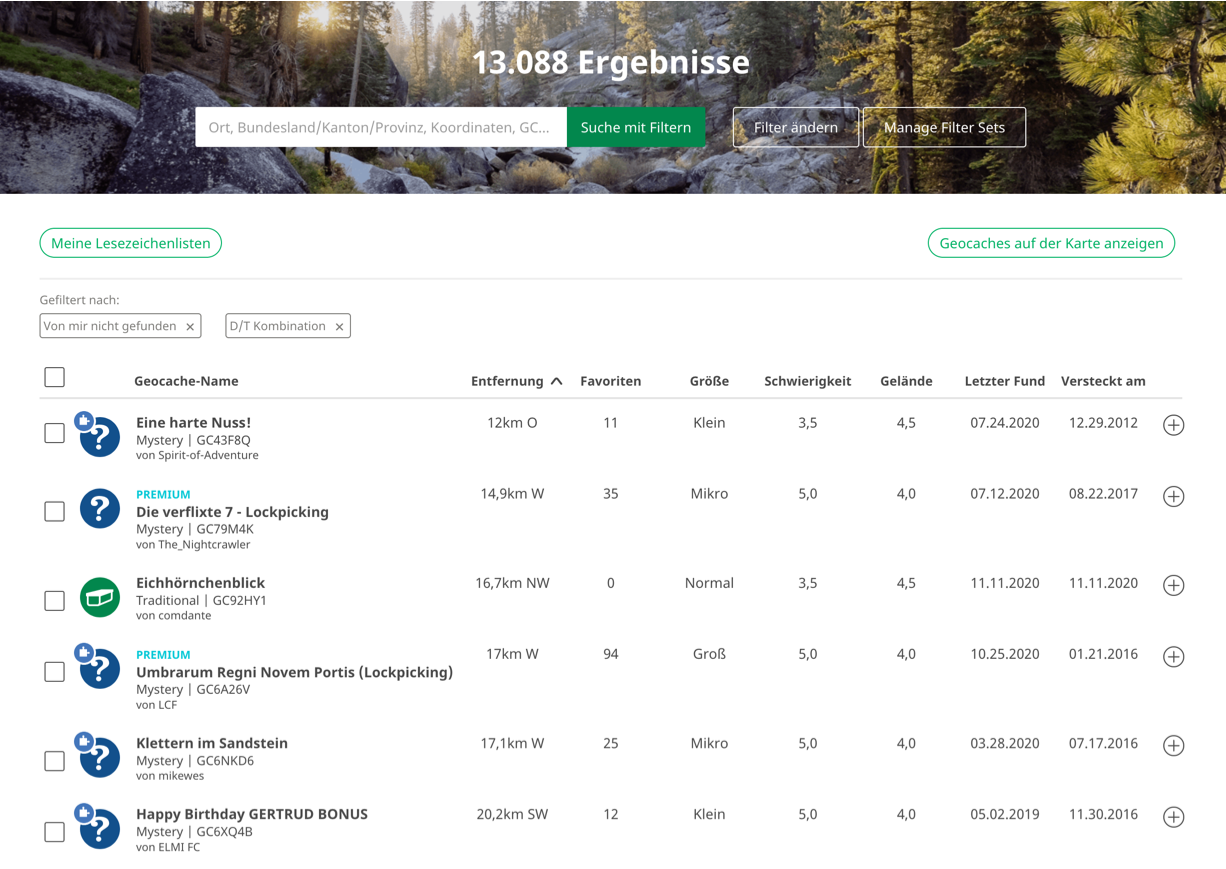Click the plus icon for Die verflixte 7 row
1226x869 pixels.
point(1173,496)
